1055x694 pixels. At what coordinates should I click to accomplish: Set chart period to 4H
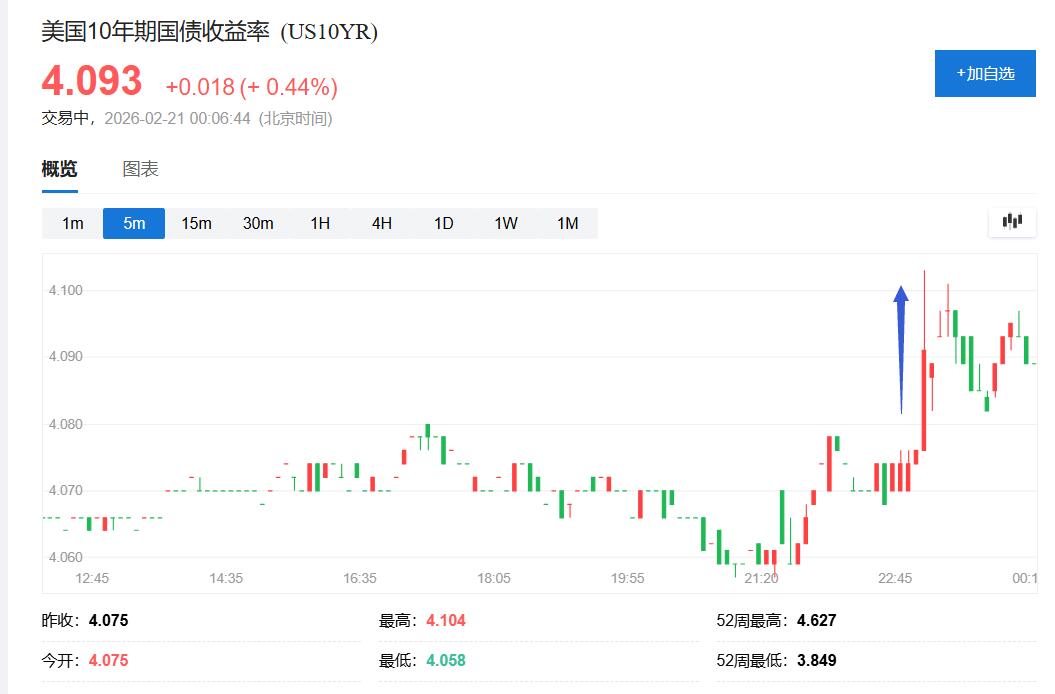tap(382, 223)
